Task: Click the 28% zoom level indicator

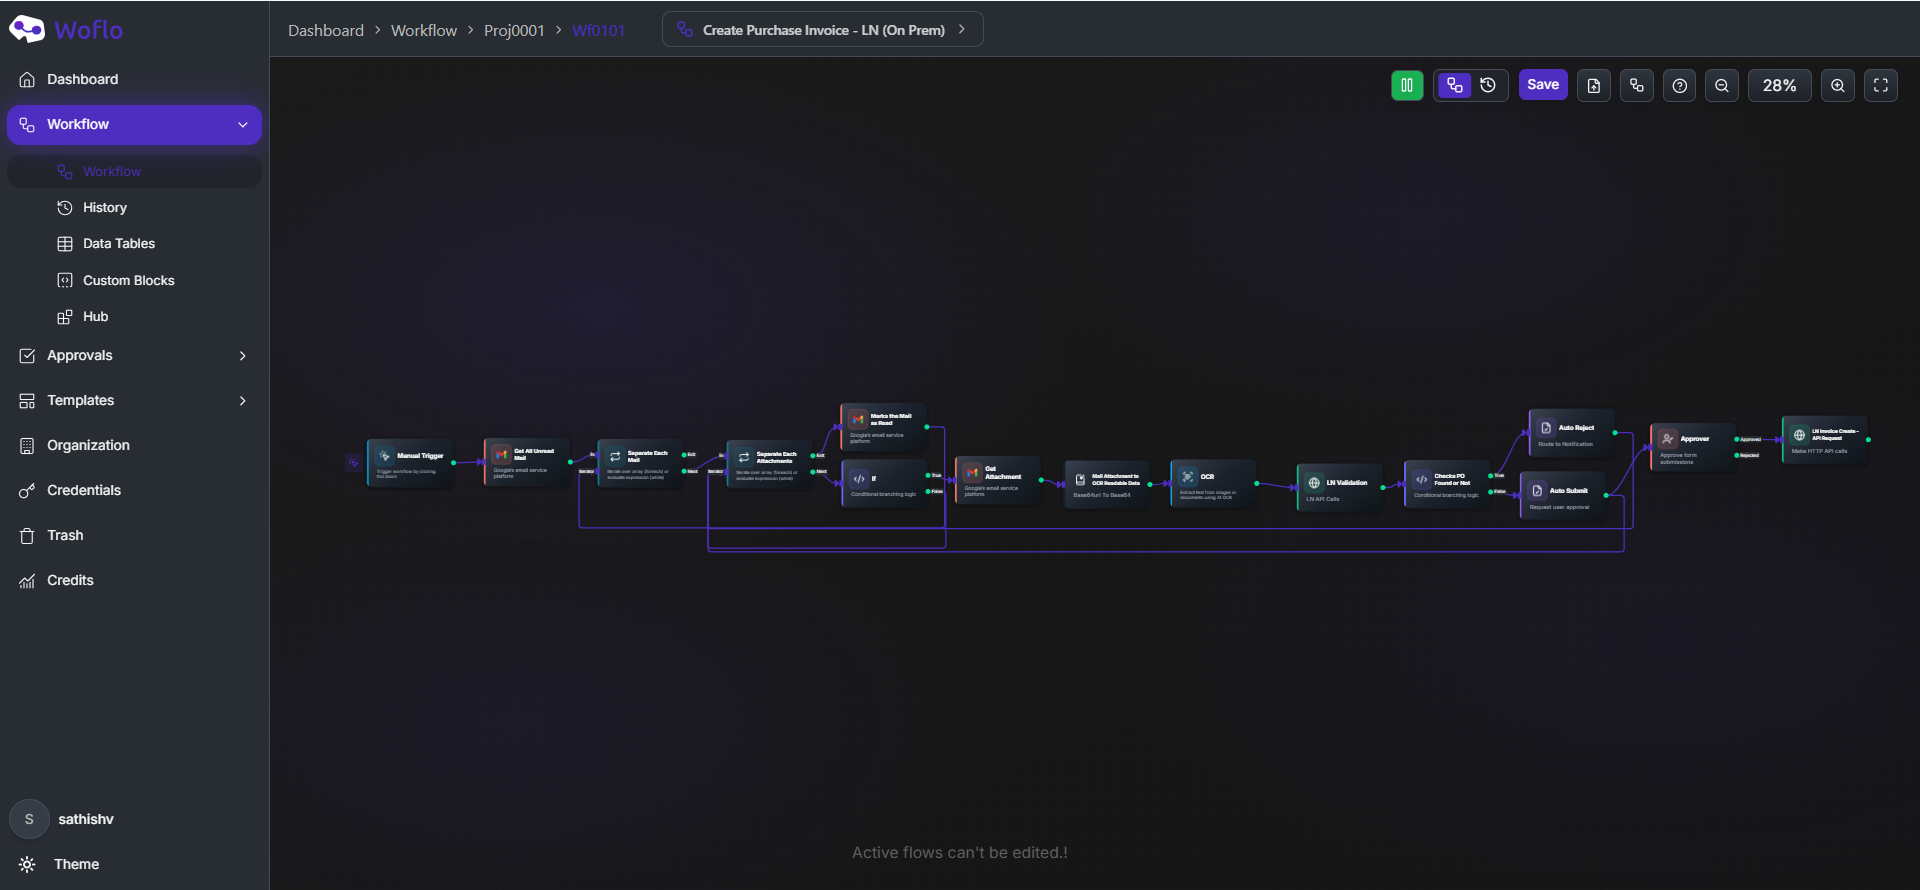Action: 1780,86
